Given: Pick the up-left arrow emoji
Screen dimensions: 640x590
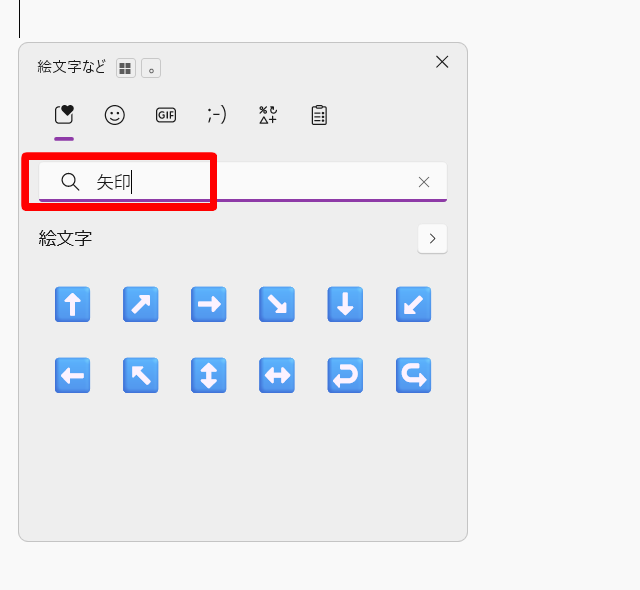Looking at the screenshot, I should (140, 375).
